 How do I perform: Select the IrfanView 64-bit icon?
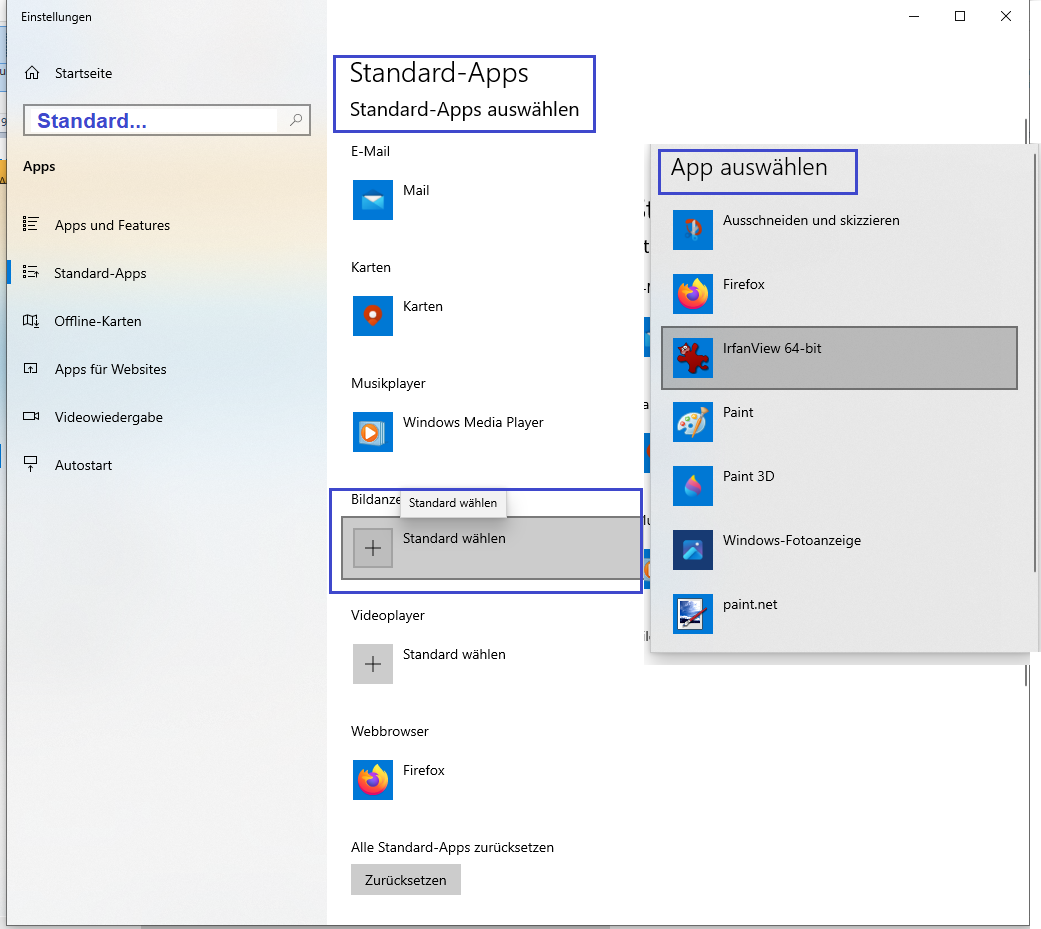click(x=692, y=358)
